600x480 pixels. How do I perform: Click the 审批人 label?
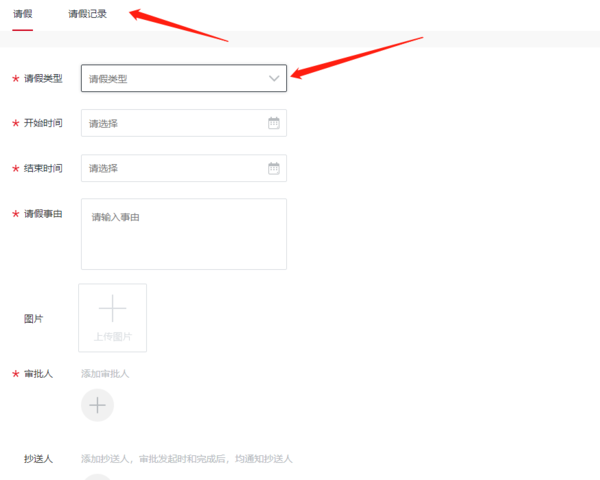click(x=38, y=374)
